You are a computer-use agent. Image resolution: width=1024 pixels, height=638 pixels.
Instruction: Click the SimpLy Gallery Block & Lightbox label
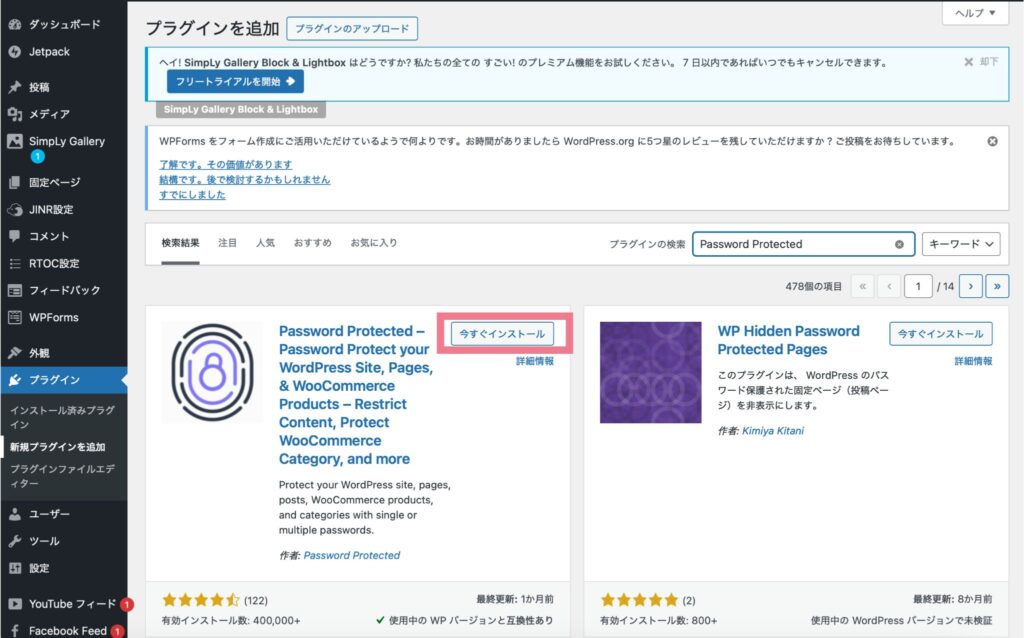tap(241, 110)
